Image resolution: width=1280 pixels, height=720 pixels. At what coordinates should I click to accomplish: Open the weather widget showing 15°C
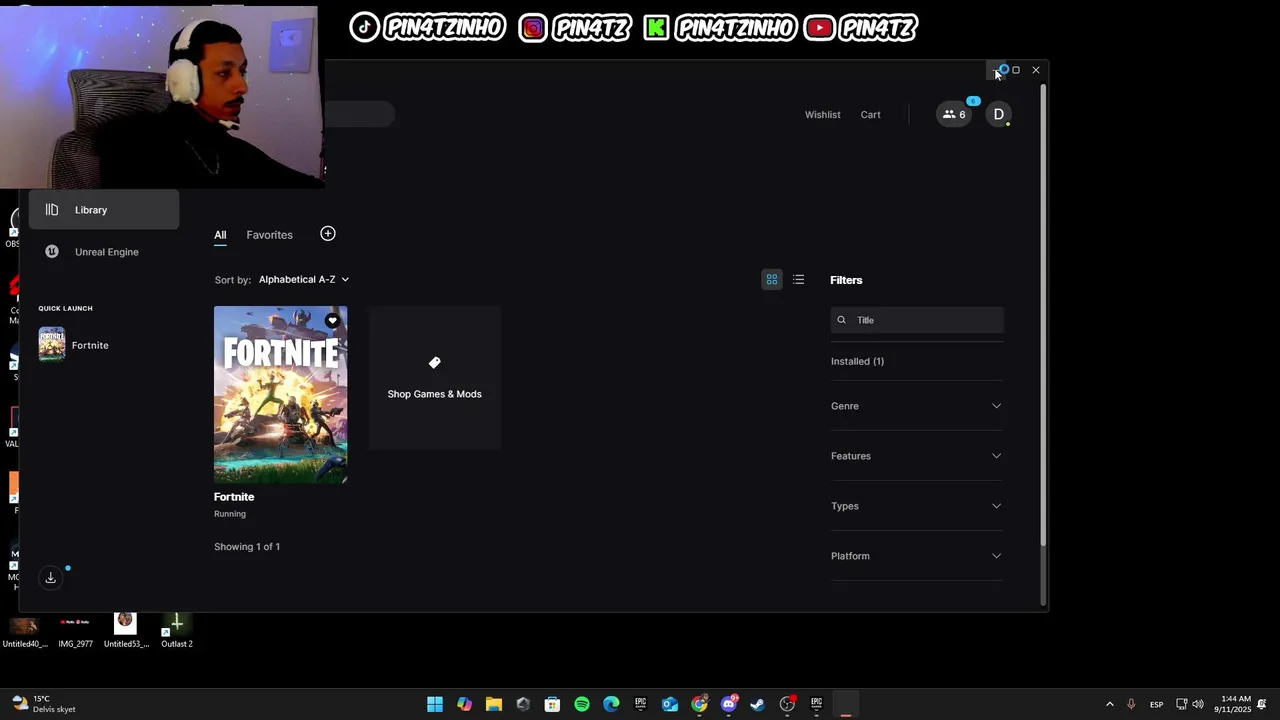point(46,704)
